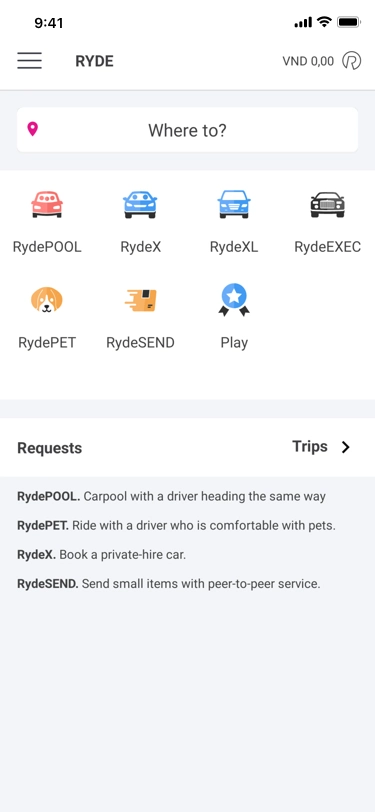Tap the RYDE title in header
The width and height of the screenshot is (375, 812).
94,61
